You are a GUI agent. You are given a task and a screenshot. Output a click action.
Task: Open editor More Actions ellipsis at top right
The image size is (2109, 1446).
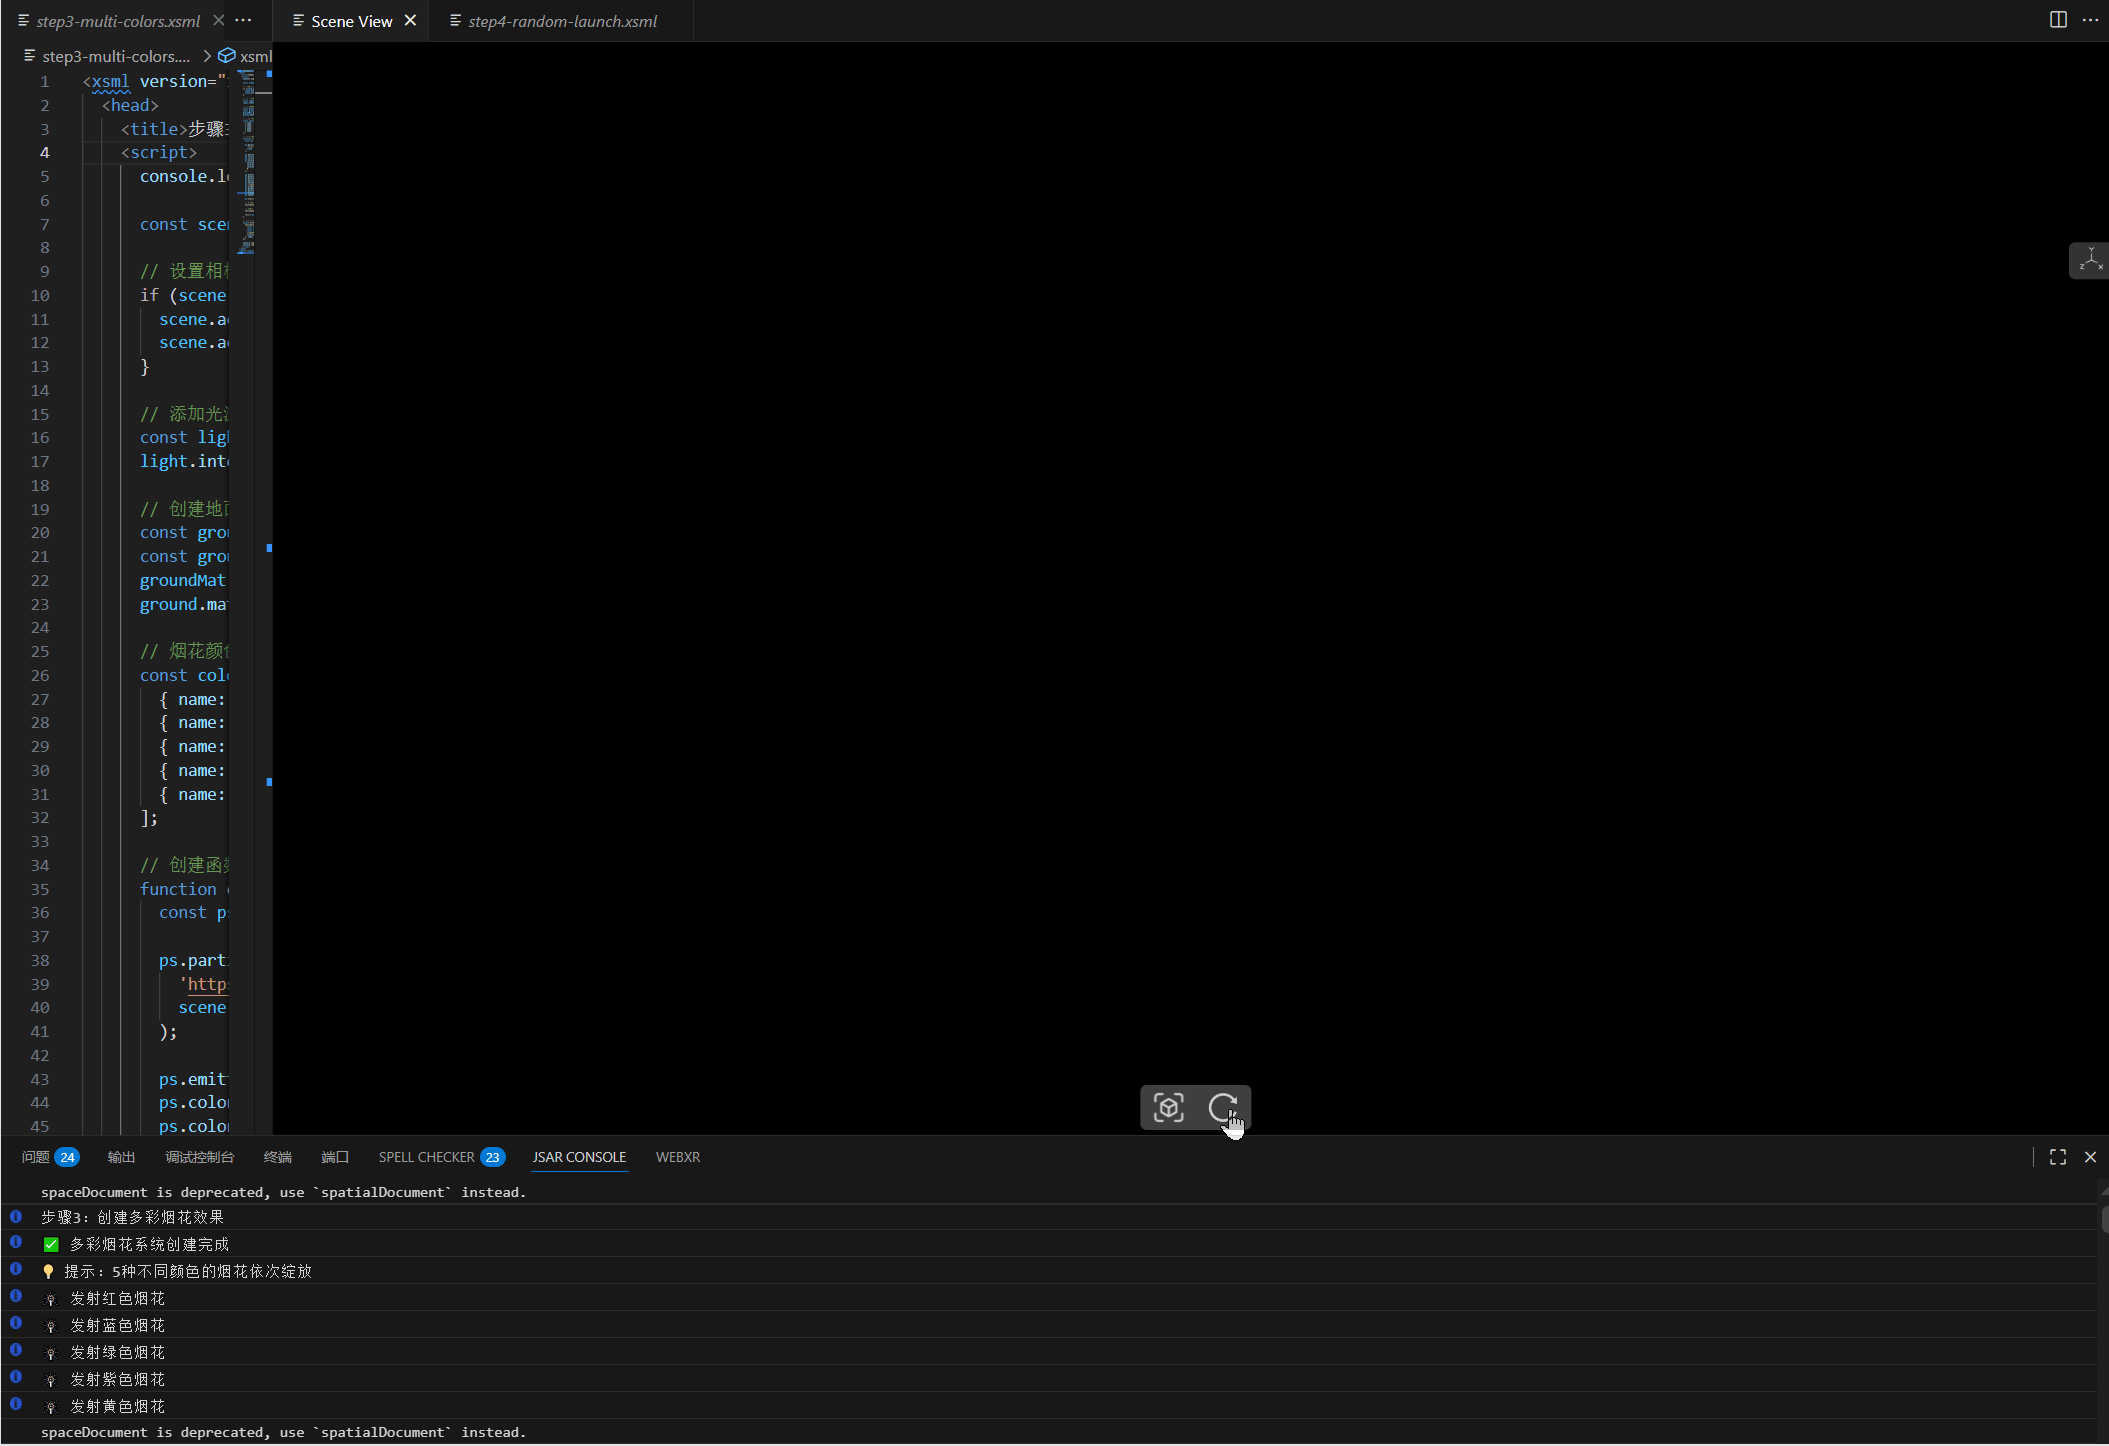(2090, 20)
